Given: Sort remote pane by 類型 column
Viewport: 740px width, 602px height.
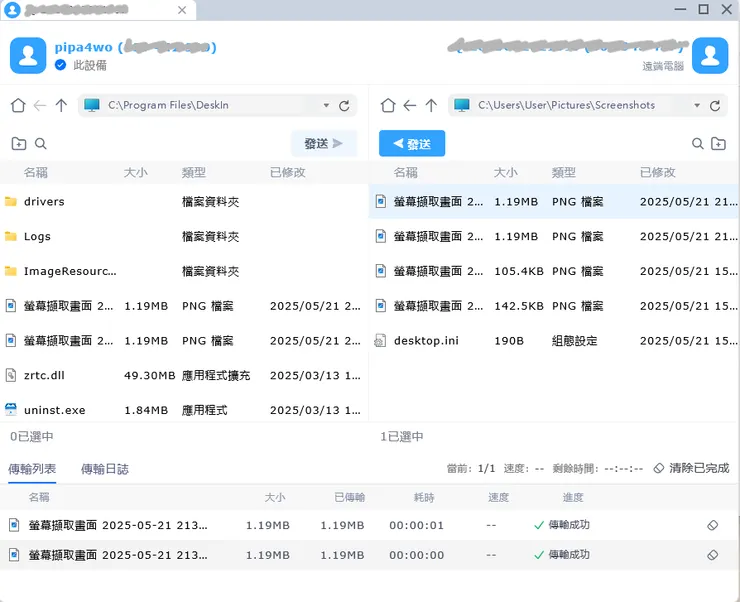Looking at the screenshot, I should (x=564, y=173).
